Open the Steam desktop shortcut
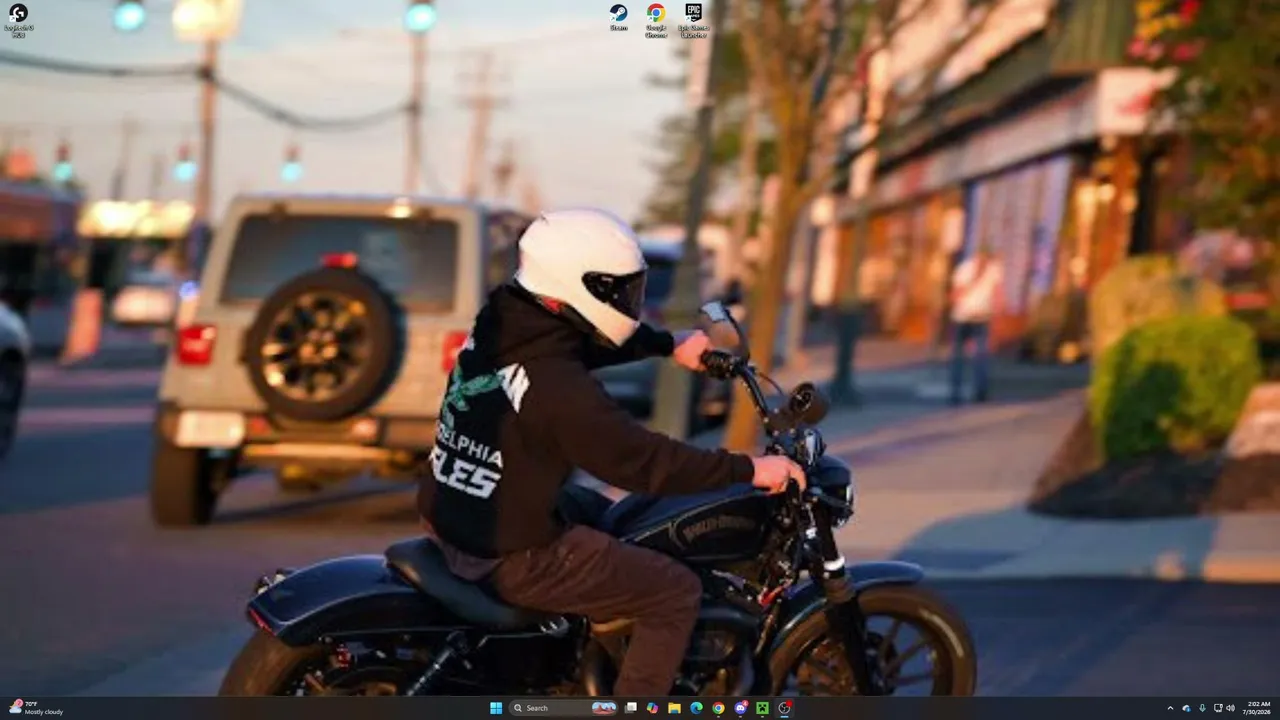 (619, 18)
